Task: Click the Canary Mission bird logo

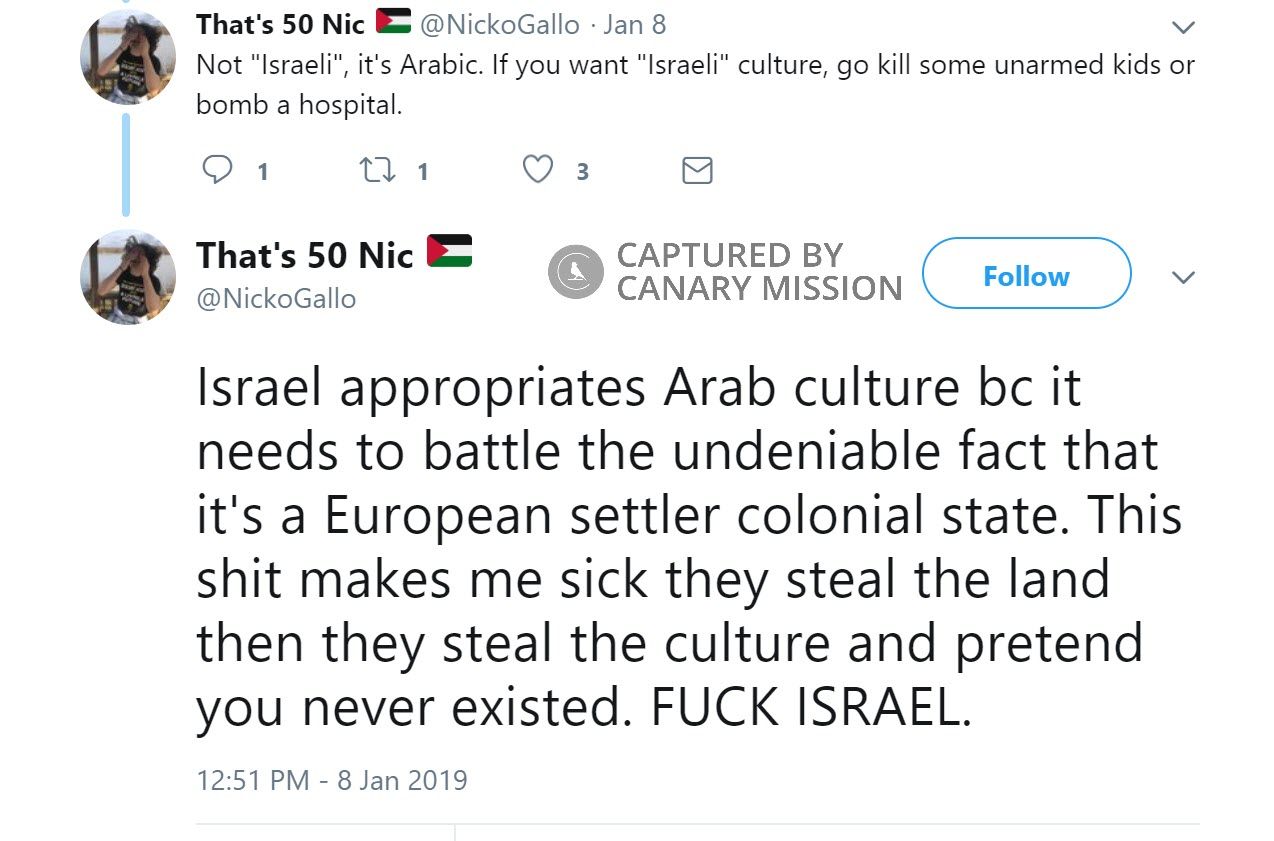Action: point(576,272)
